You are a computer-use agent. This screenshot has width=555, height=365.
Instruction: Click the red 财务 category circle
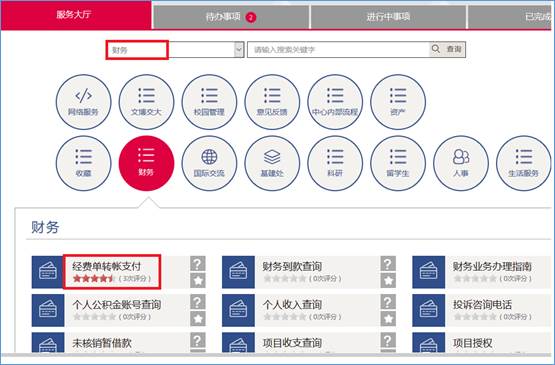(146, 163)
